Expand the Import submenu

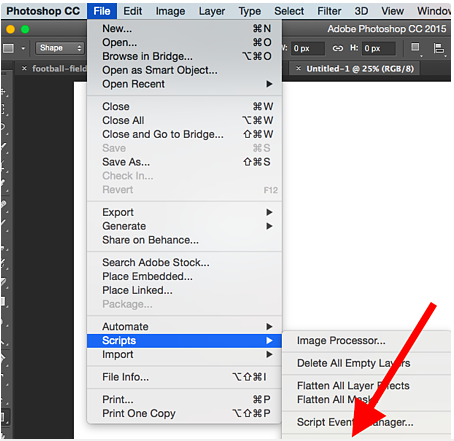point(184,354)
